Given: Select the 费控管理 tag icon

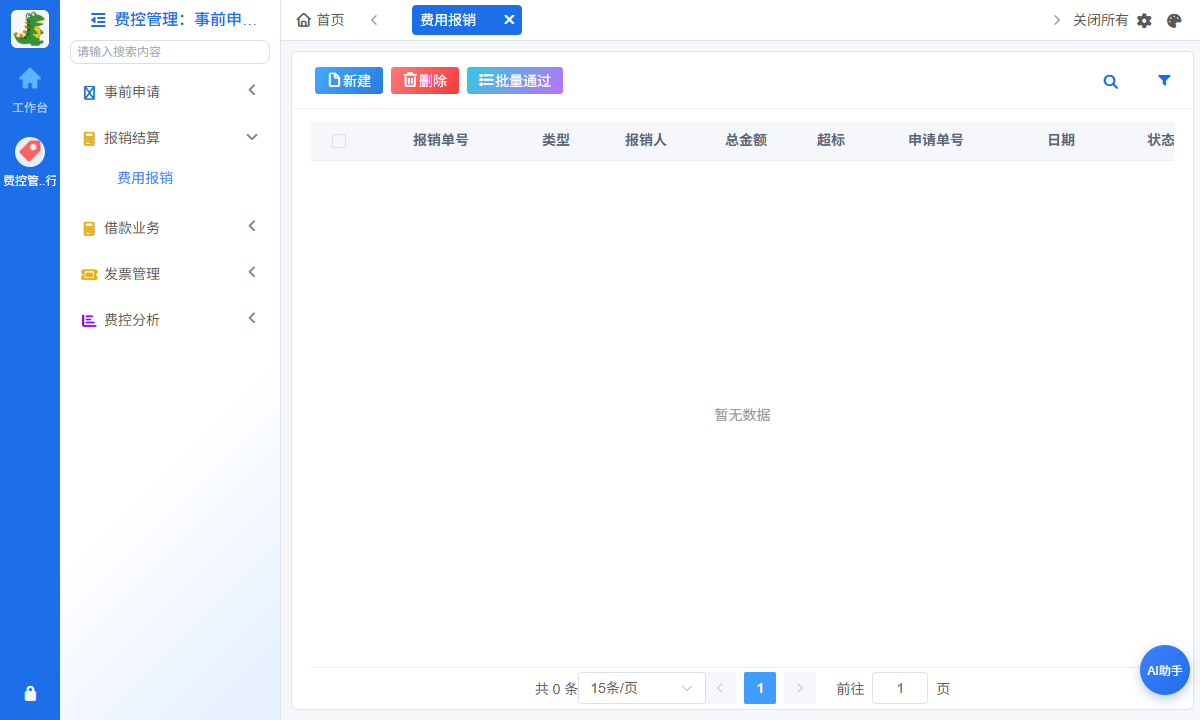Looking at the screenshot, I should (30, 152).
